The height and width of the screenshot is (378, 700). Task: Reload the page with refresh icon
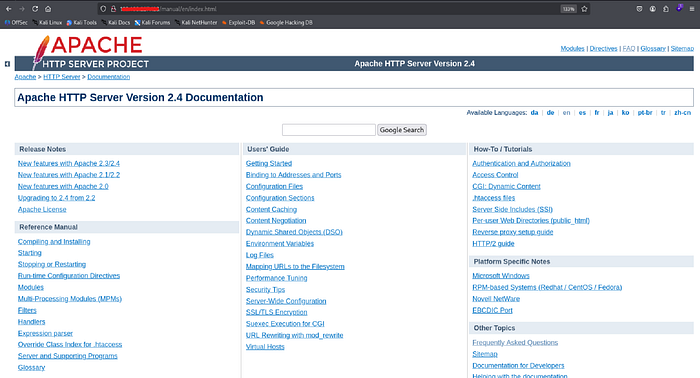[35, 9]
